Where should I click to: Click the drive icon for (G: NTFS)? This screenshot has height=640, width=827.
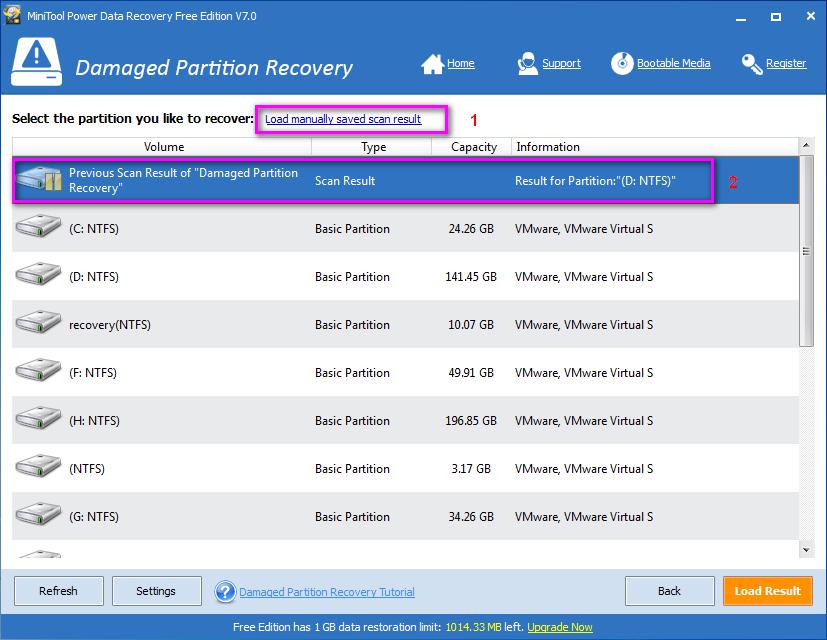pos(38,515)
